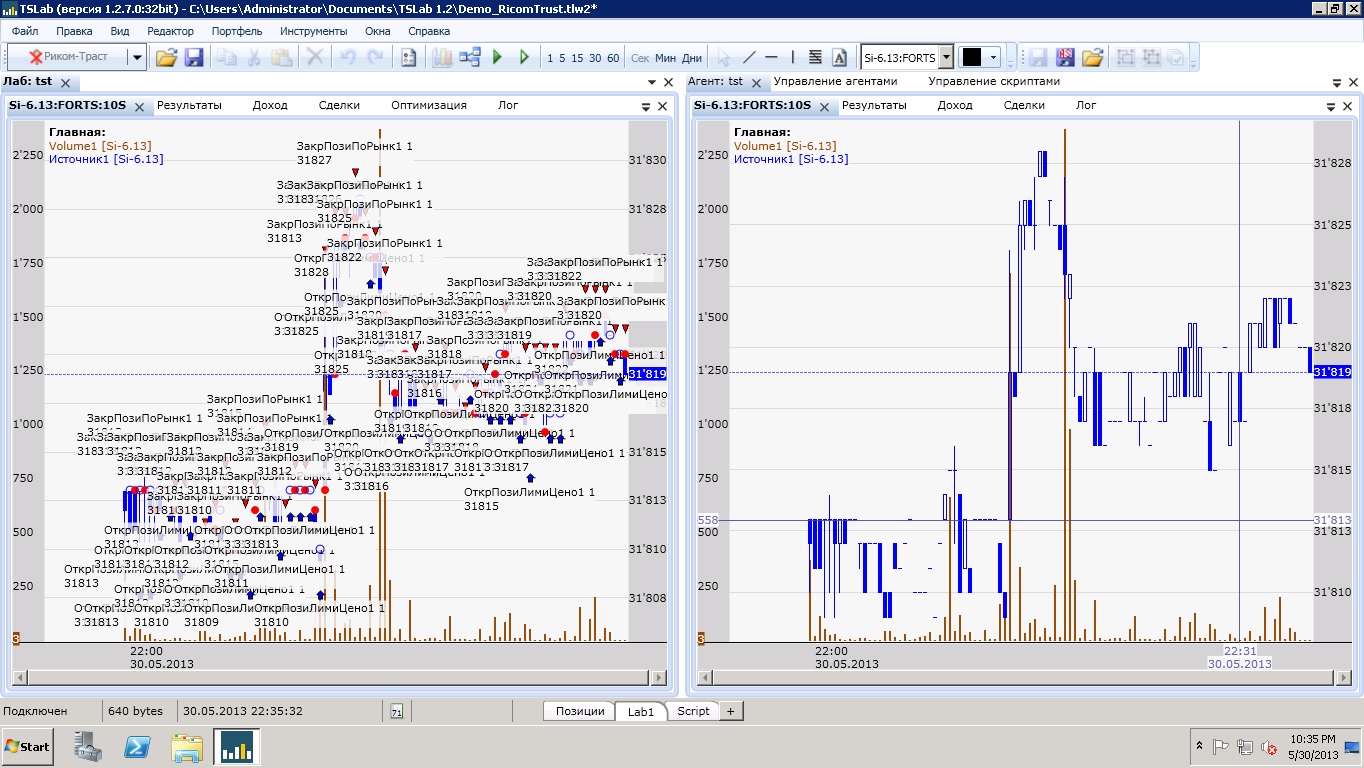Click the calendar icon in the status bar
Image resolution: width=1364 pixels, height=768 pixels.
[396, 711]
